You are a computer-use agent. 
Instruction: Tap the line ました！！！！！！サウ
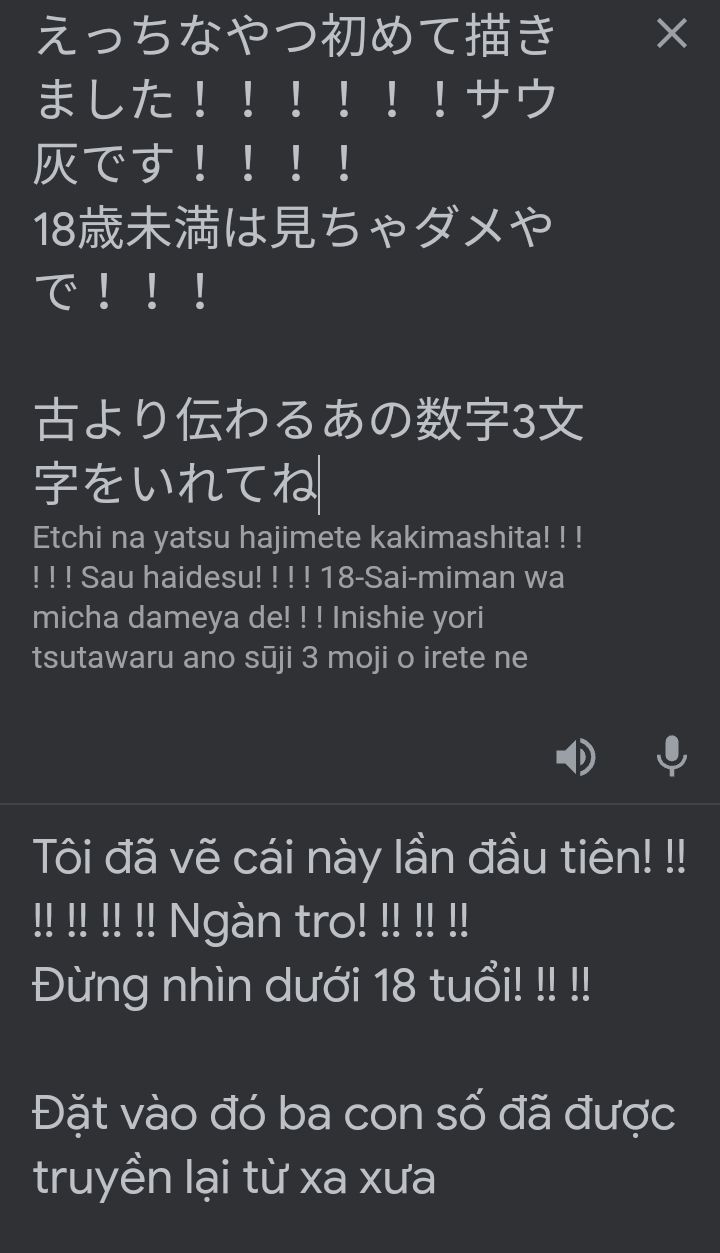295,101
